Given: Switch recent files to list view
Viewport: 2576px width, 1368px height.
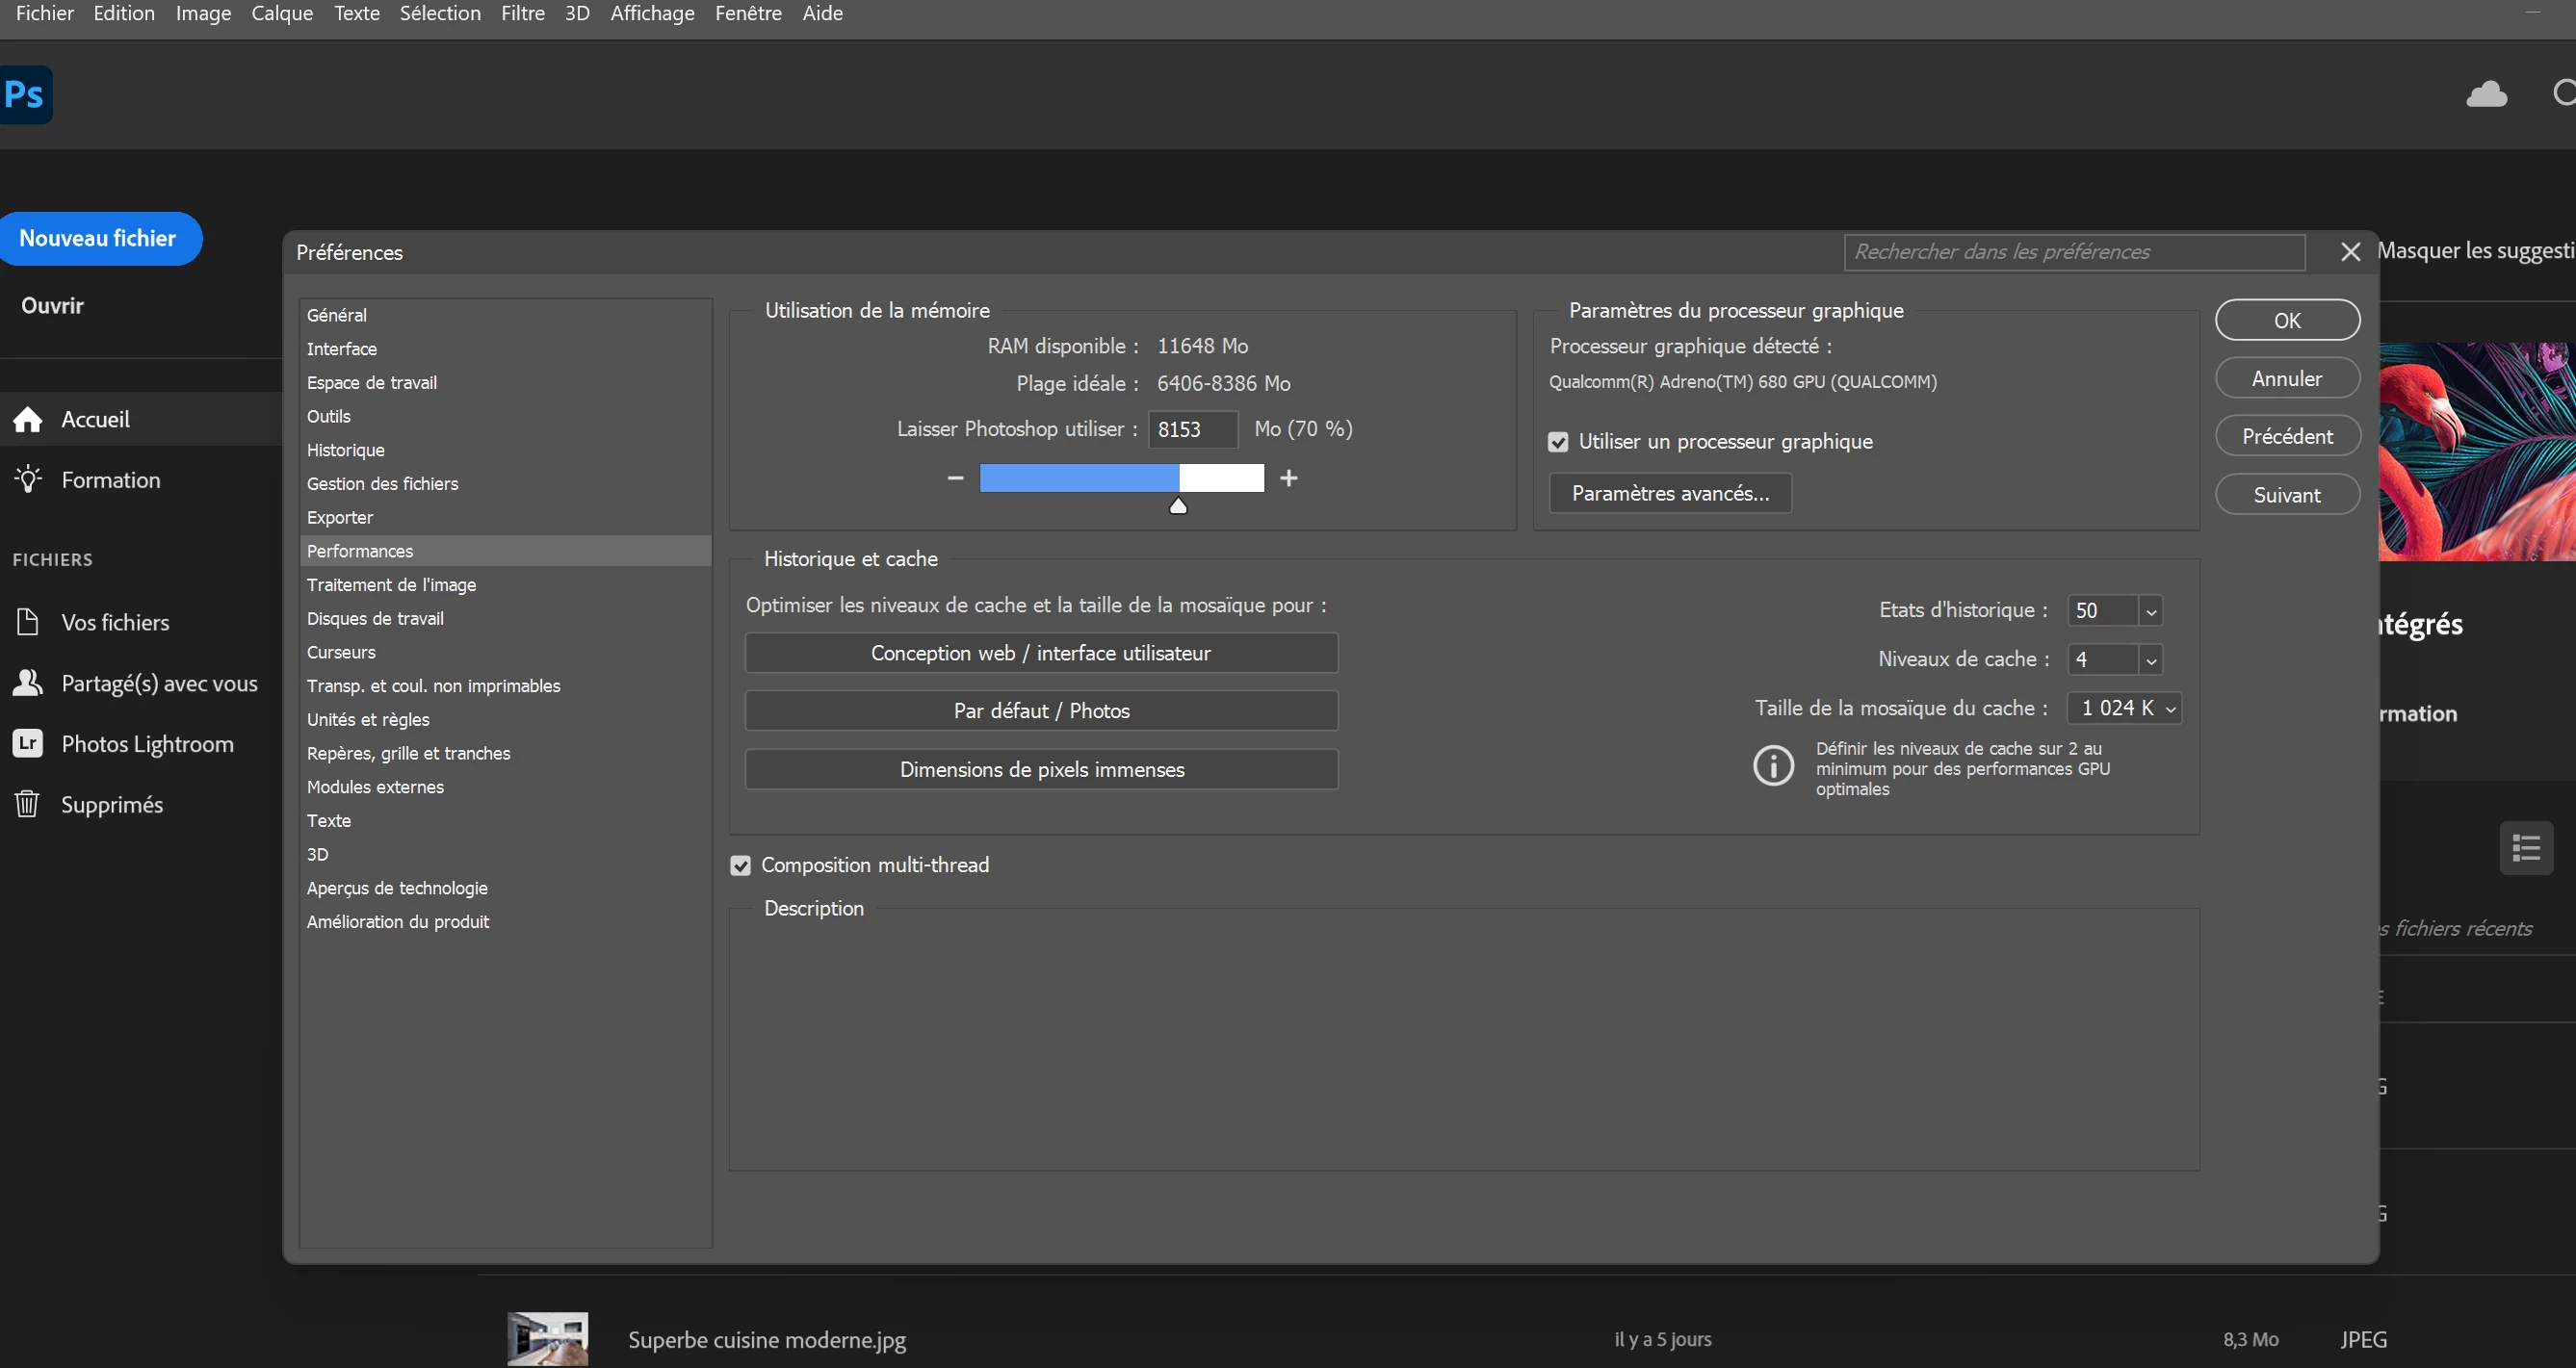Looking at the screenshot, I should click(2526, 848).
